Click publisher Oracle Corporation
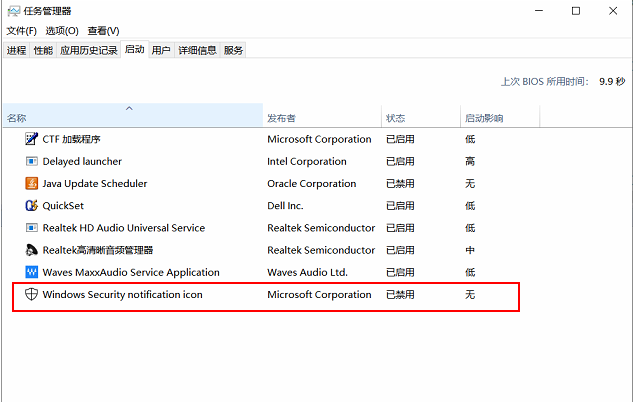This screenshot has height=402, width=633. pos(312,184)
